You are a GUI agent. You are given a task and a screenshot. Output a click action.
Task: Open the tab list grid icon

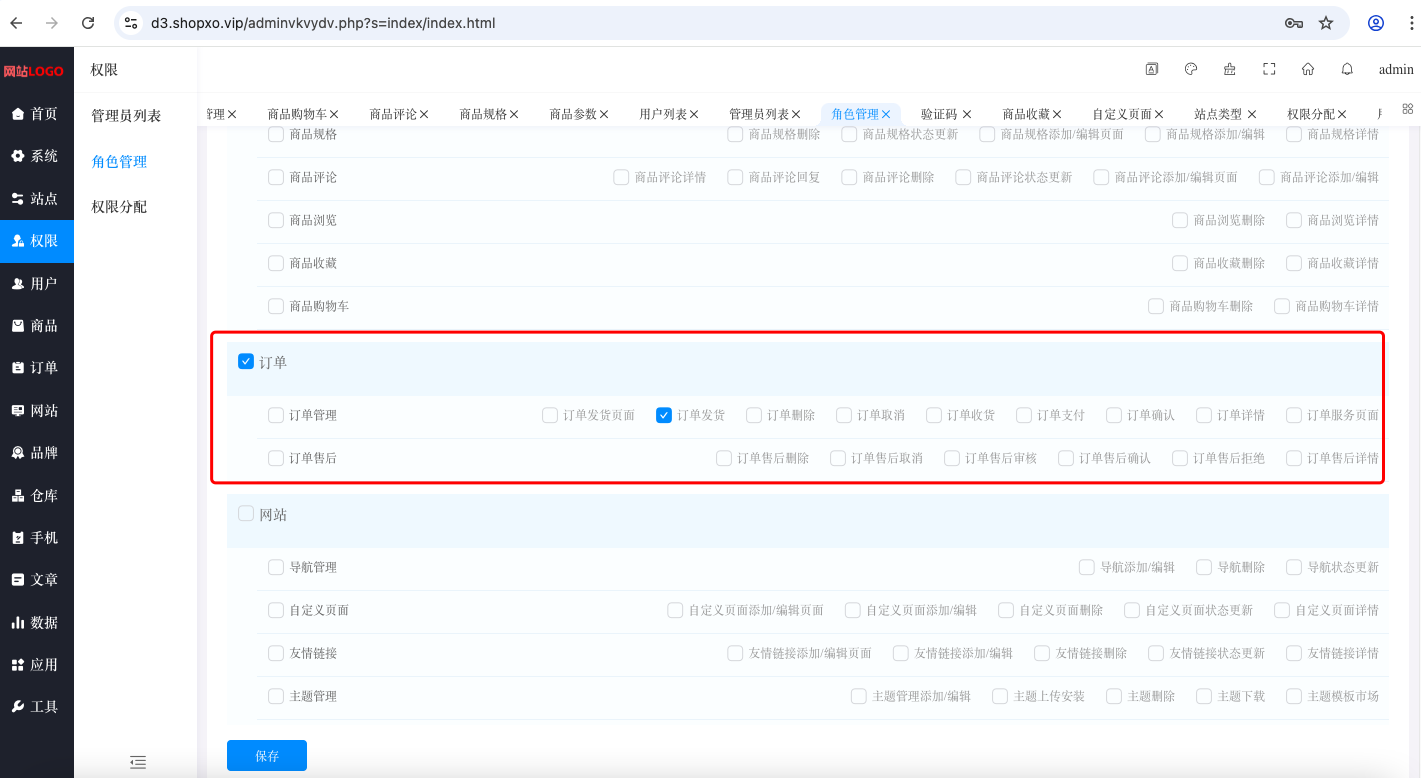[x=1408, y=108]
